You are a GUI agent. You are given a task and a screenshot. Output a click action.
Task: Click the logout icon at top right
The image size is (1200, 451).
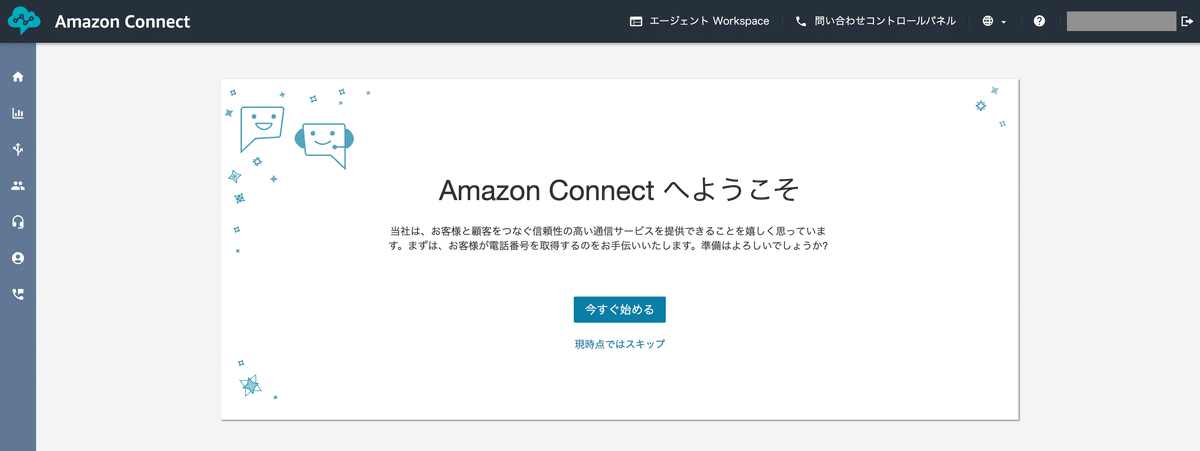1187,21
